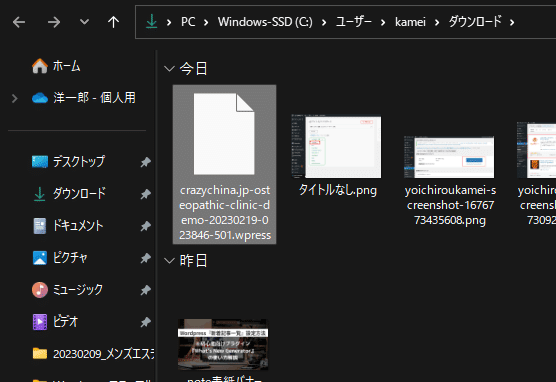Click pin icon beside ピクチャ
Image resolution: width=556 pixels, height=382 pixels.
coord(145,258)
